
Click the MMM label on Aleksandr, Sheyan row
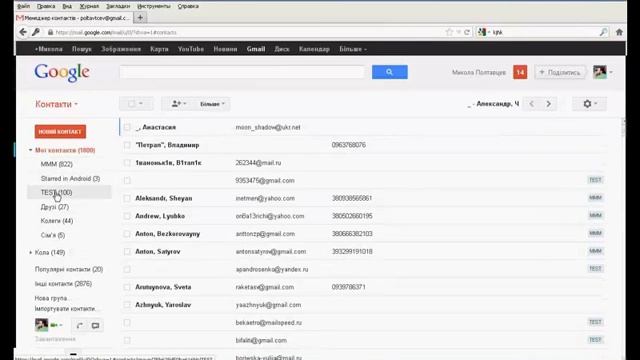click(x=596, y=198)
